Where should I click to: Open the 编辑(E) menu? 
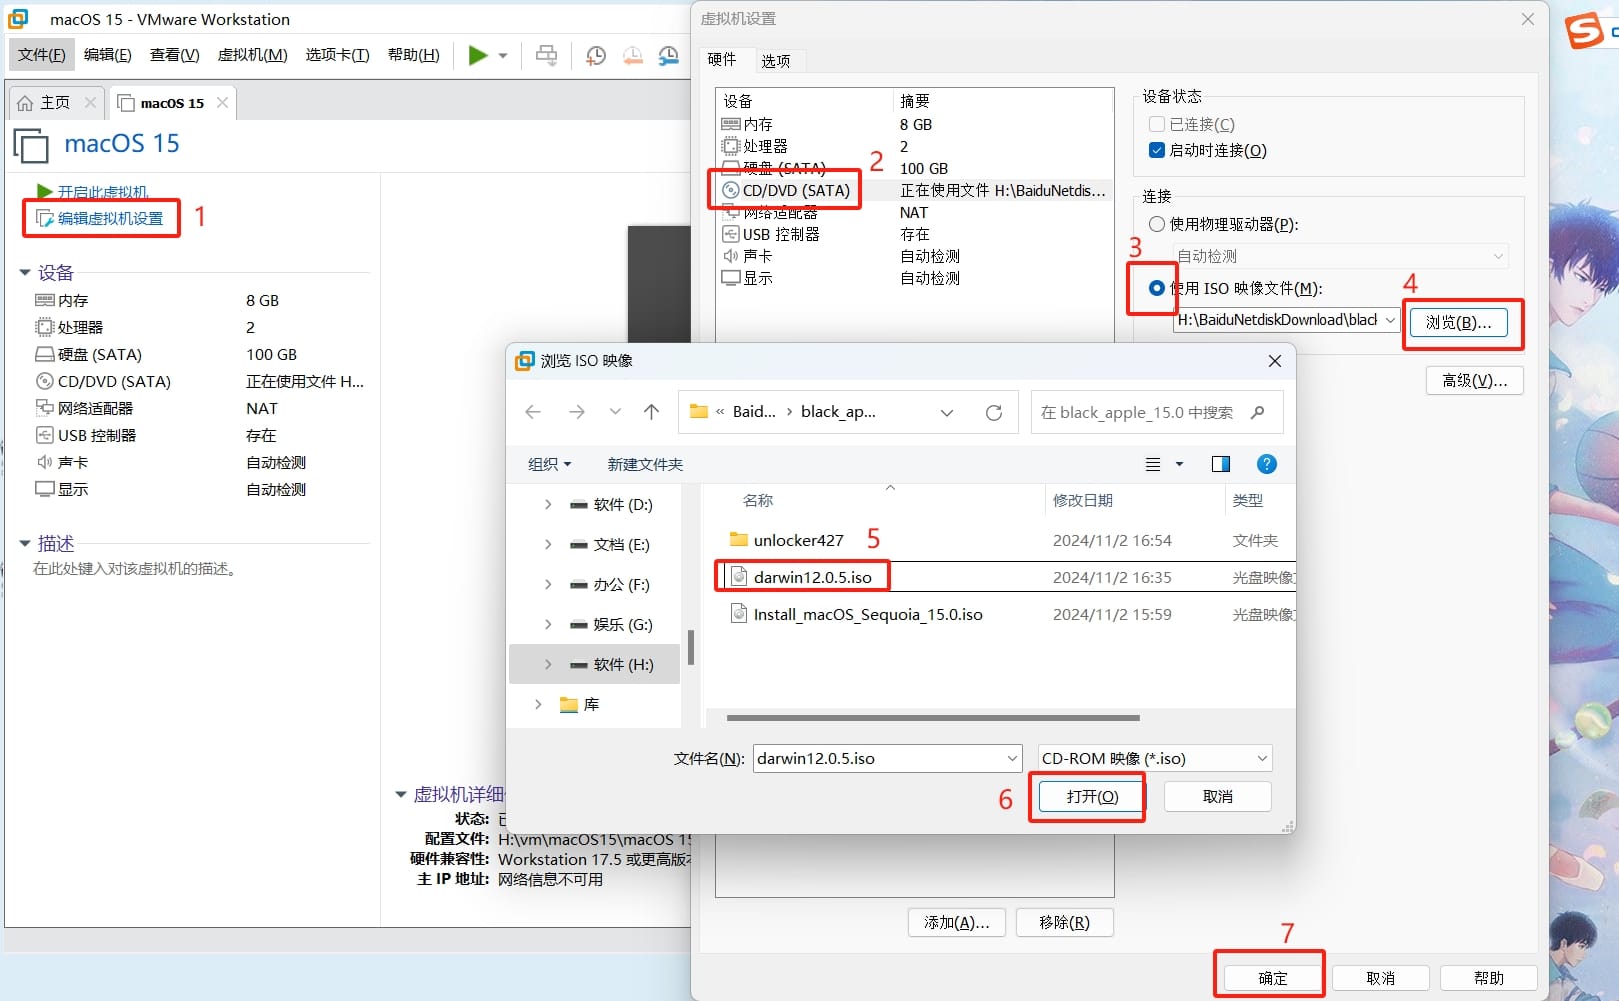(108, 54)
